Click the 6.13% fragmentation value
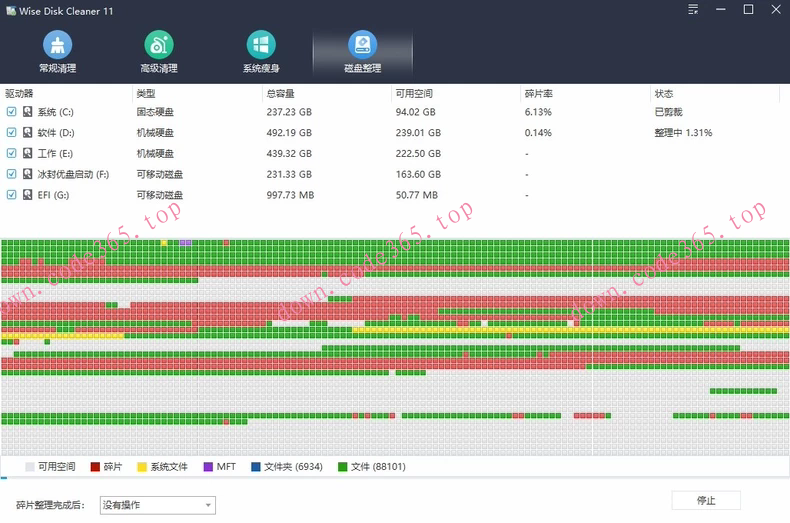Image resolution: width=790 pixels, height=523 pixels. click(x=538, y=112)
